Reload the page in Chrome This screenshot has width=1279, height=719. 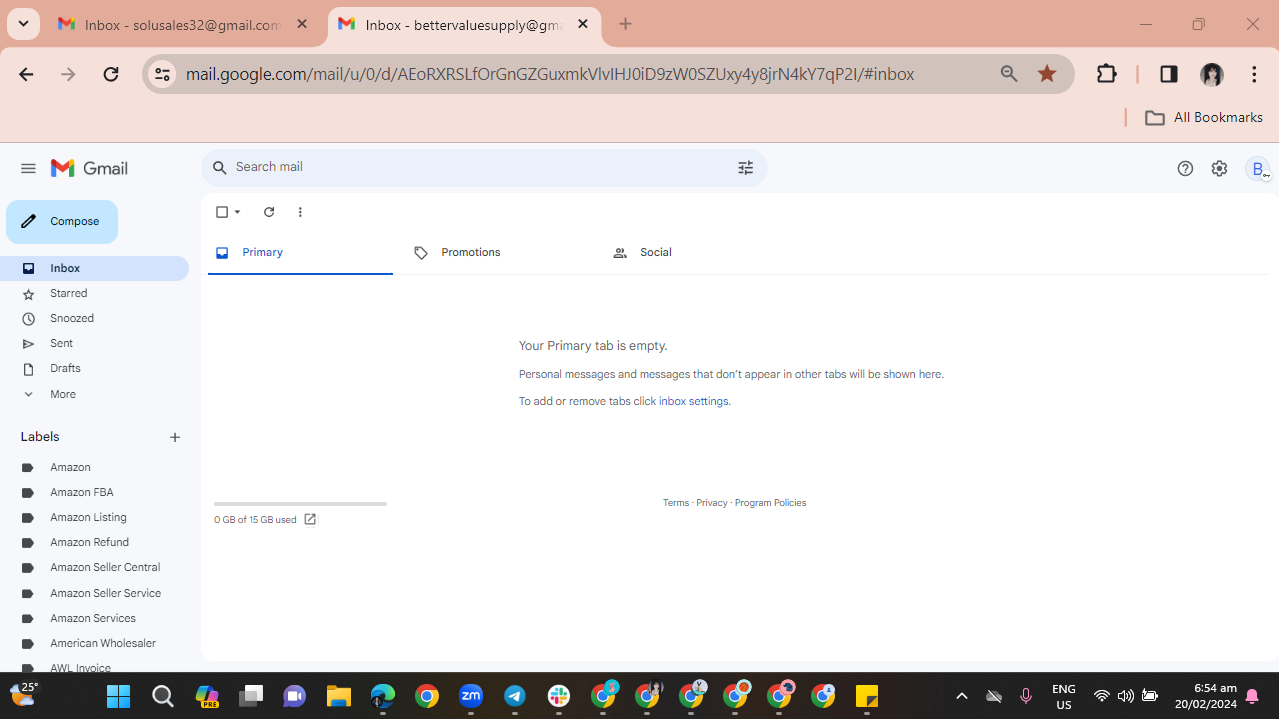(111, 74)
